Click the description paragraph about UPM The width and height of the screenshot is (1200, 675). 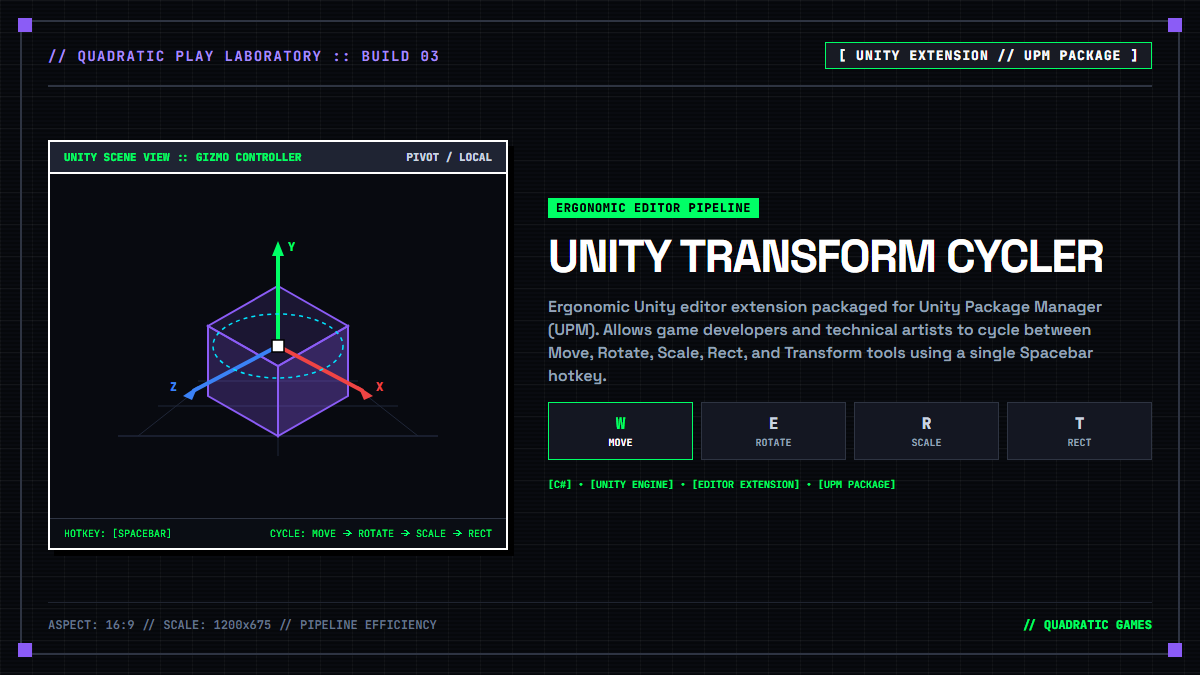[x=826, y=341]
